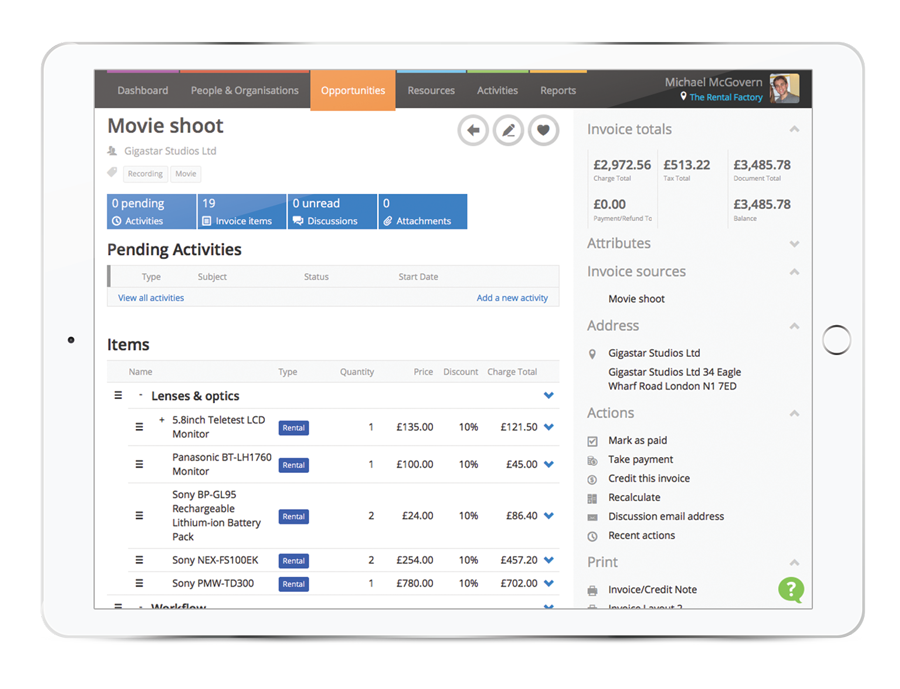Viewport: 900px width, 689px height.
Task: Click the Take payment icon
Action: [x=592, y=460]
